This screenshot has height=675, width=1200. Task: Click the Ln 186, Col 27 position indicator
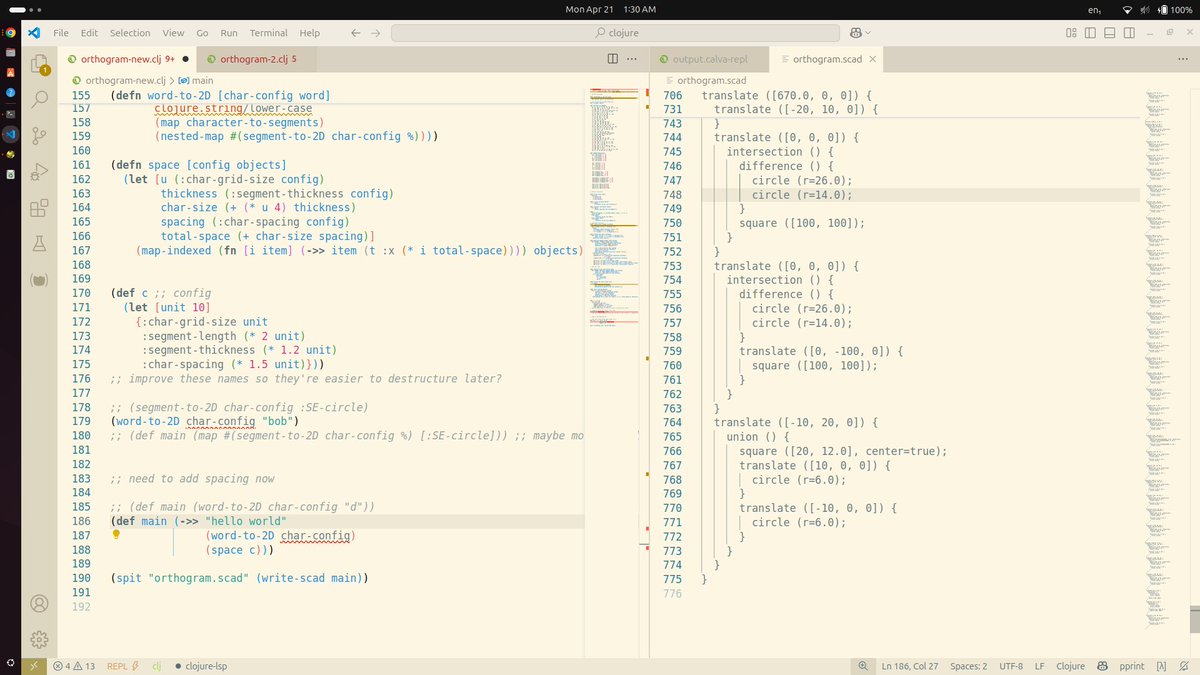(x=910, y=666)
